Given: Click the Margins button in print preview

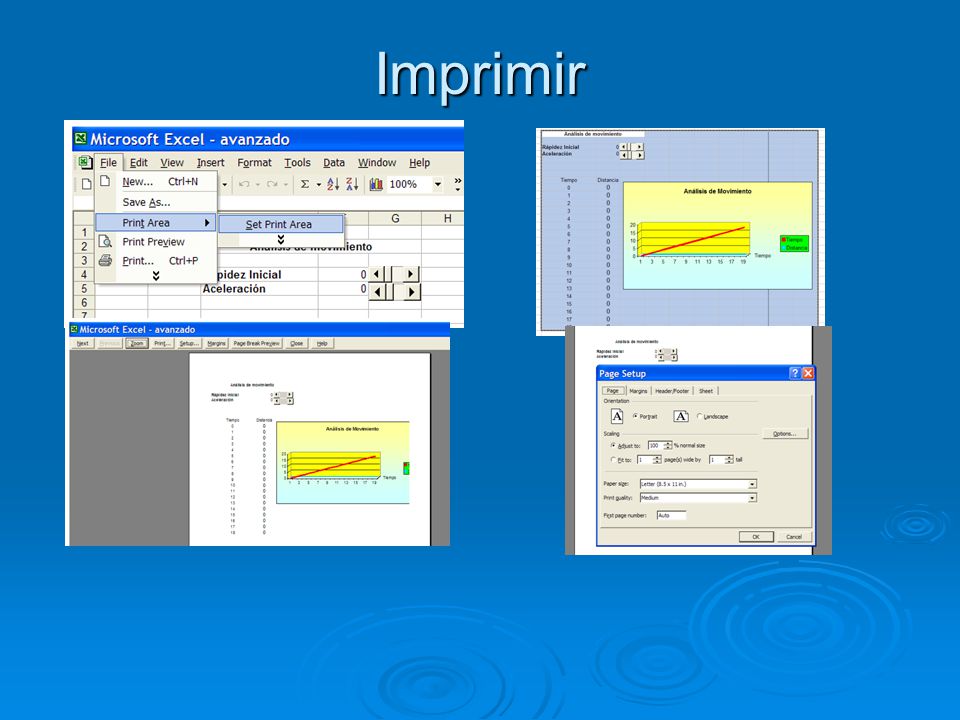Looking at the screenshot, I should pos(216,343).
